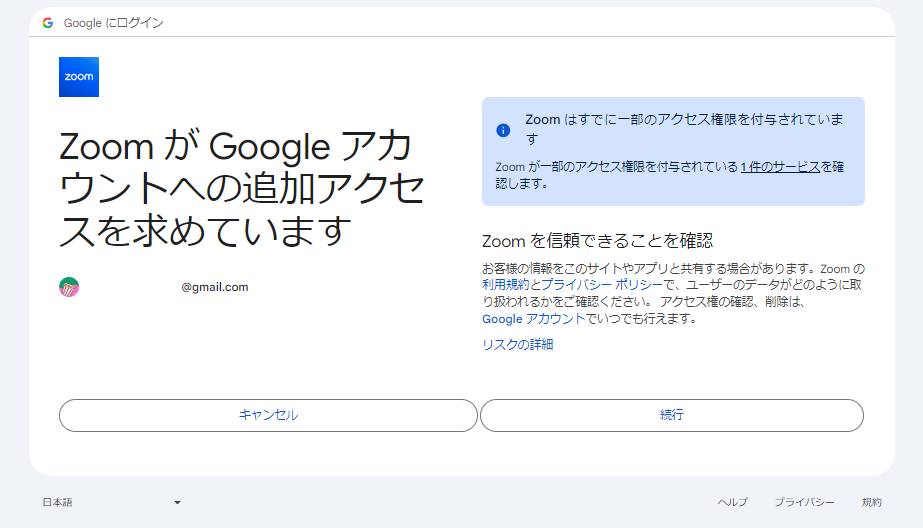This screenshot has width=923, height=528.
Task: Click the Zoom を信頼できることを確認 heading
Action: (597, 240)
